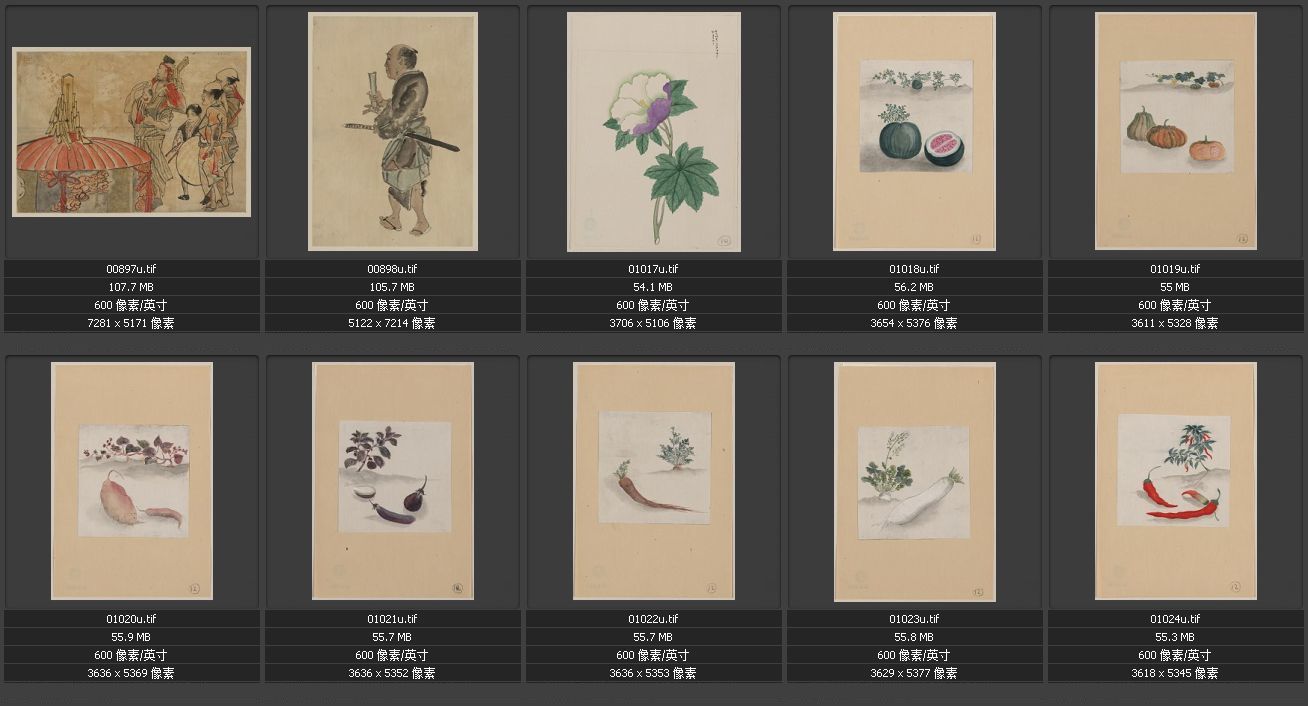Click the 56.2 MB file size label
This screenshot has width=1308, height=706.
(x=915, y=287)
